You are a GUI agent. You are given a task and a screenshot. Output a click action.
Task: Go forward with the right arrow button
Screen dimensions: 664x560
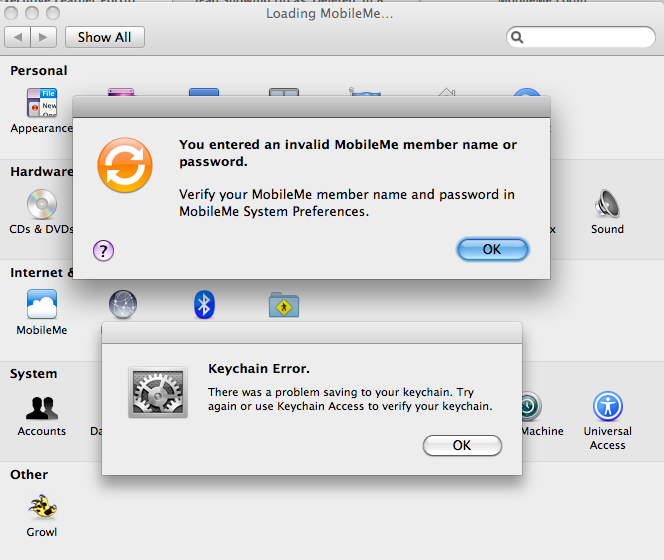(44, 37)
